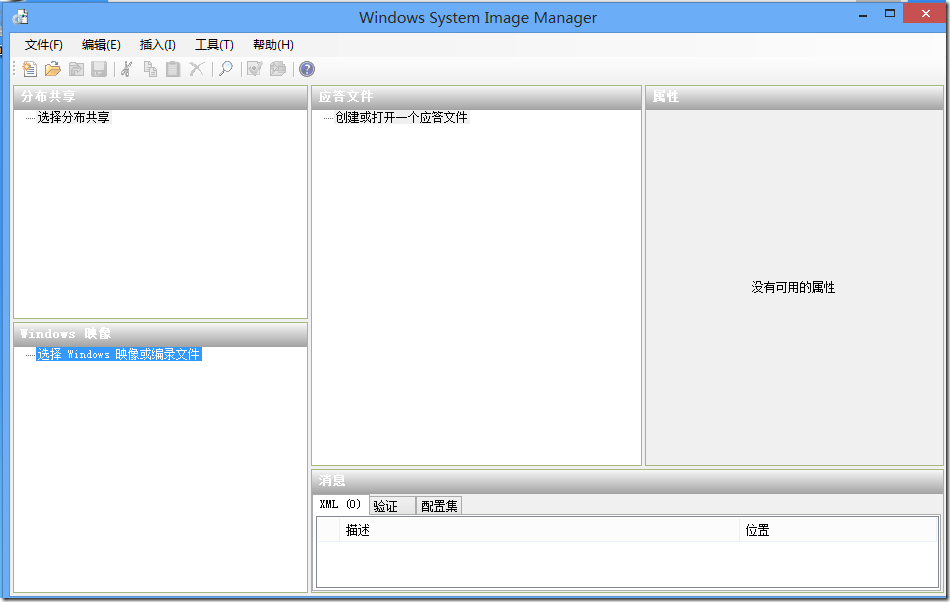
Task: Select the 选择分布共享 tree item
Action: (x=73, y=117)
